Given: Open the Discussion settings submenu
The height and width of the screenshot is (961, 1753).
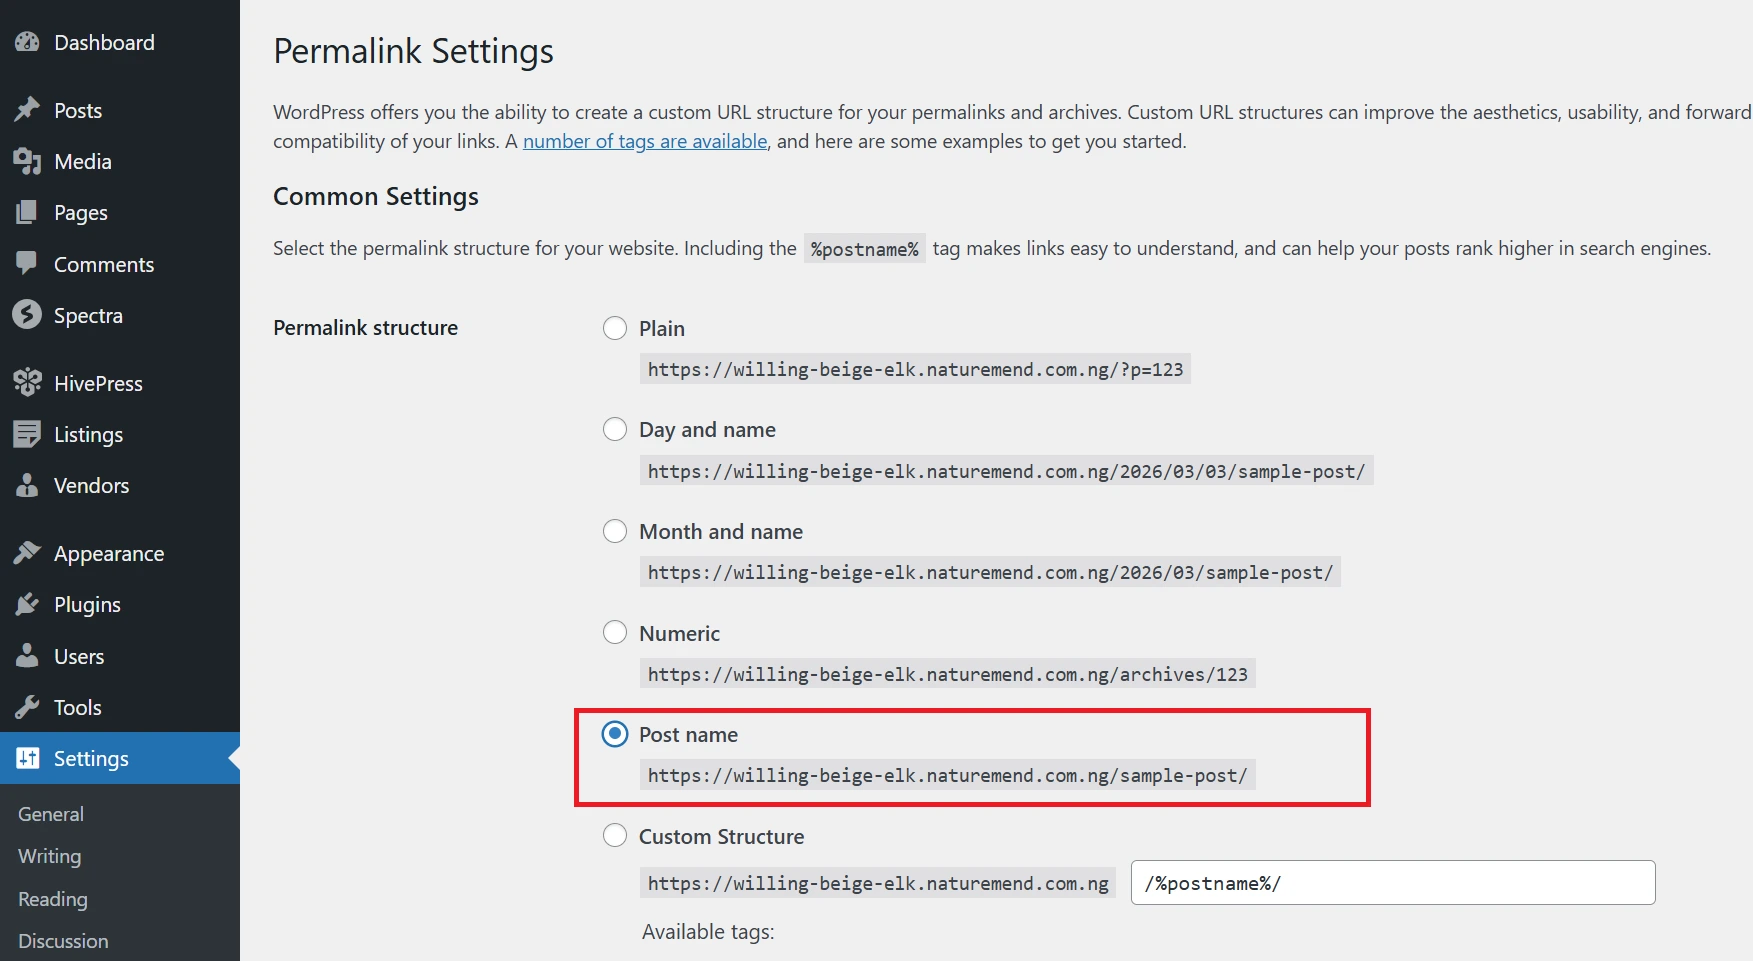Looking at the screenshot, I should [63, 941].
